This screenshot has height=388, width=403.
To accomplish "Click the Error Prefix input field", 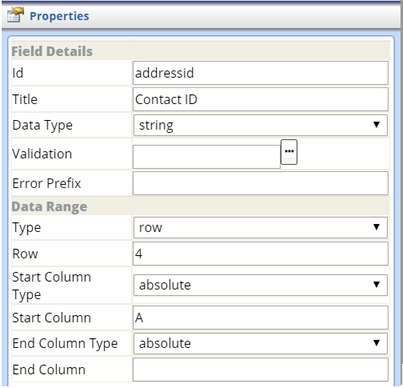I will (x=261, y=183).
